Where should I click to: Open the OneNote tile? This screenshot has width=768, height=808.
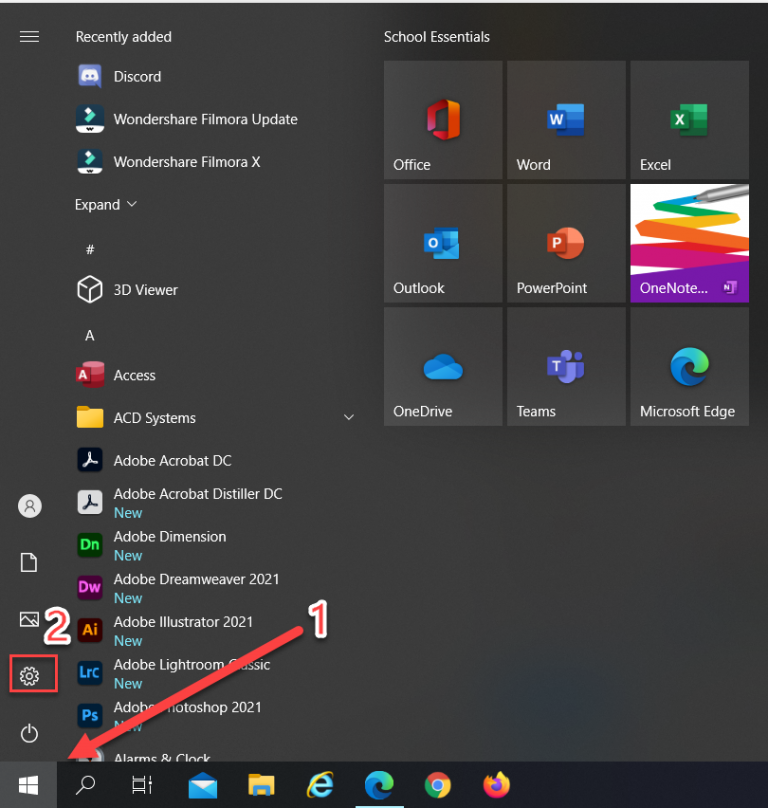click(x=689, y=243)
